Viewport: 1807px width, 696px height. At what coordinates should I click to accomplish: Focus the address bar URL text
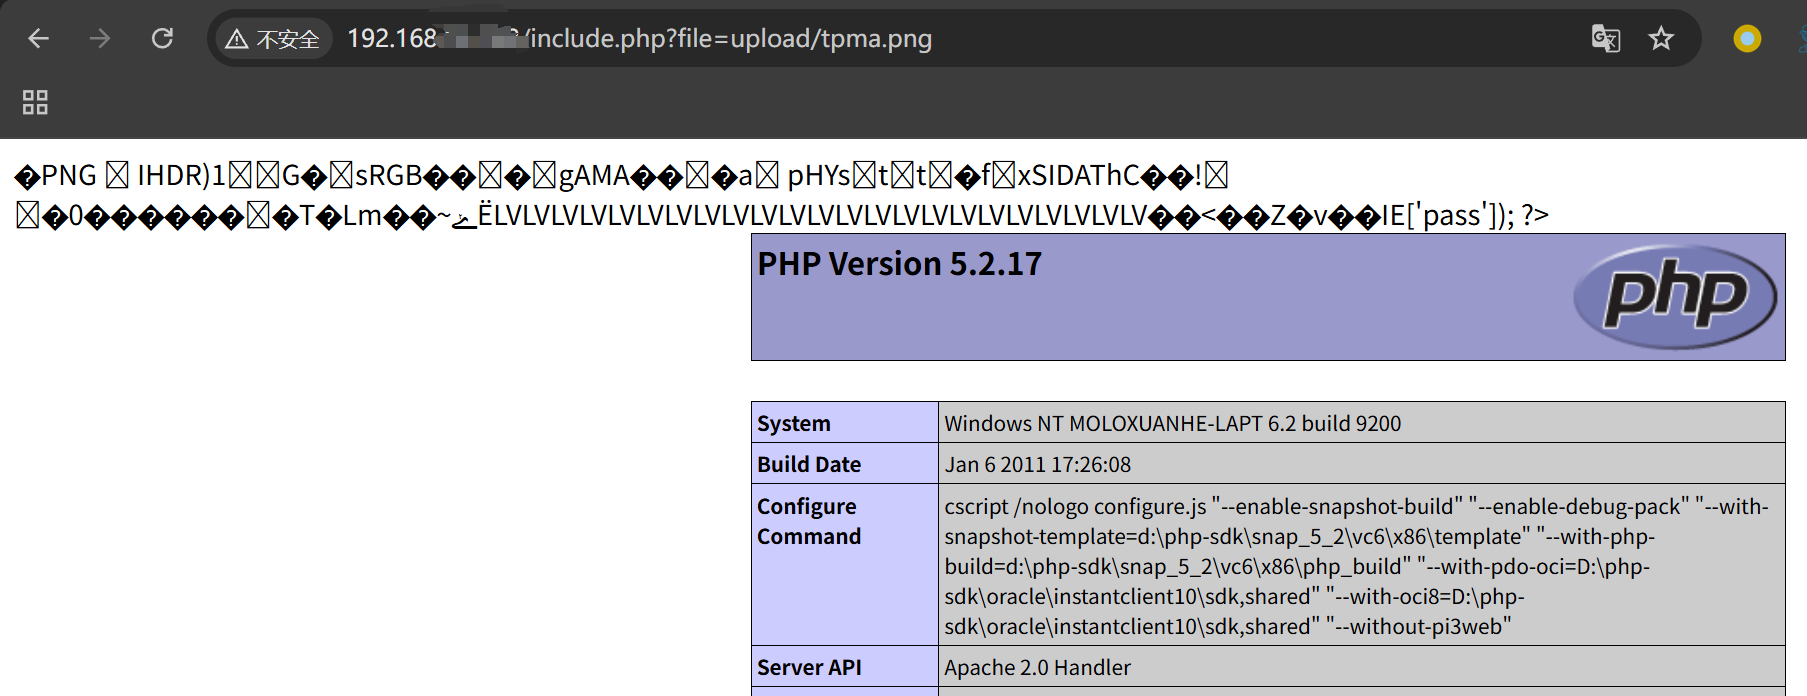tap(639, 39)
